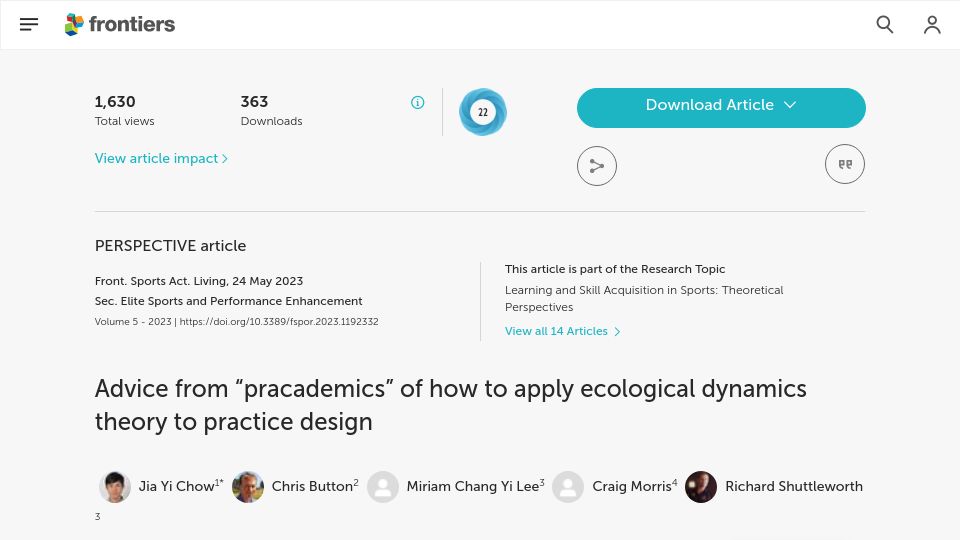The height and width of the screenshot is (540, 960).
Task: Open the Research Topic title link
Action: (644, 298)
